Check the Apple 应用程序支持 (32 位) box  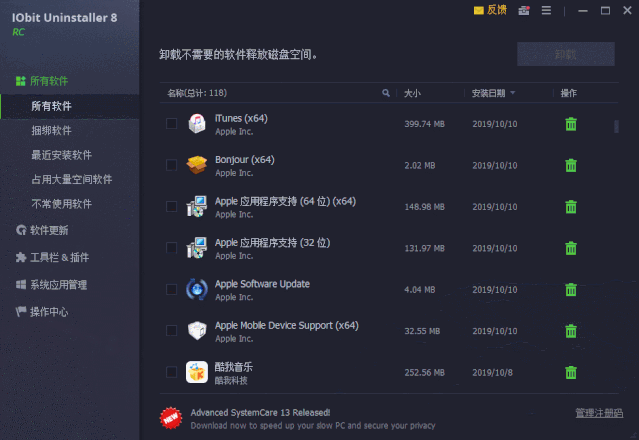(172, 248)
